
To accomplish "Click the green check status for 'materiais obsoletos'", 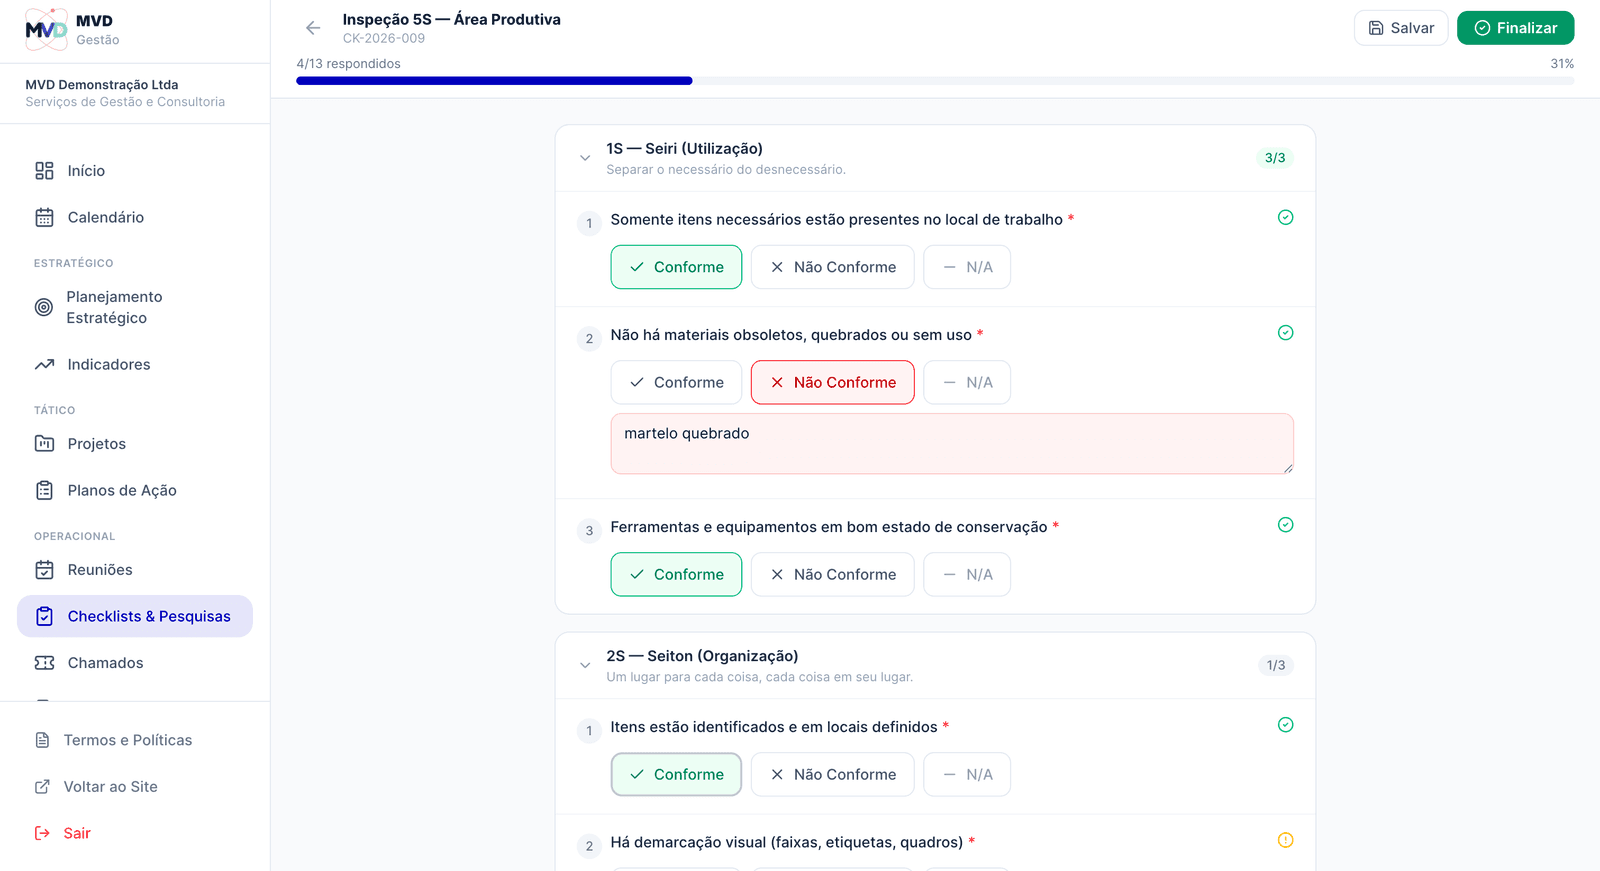I will coord(1285,333).
